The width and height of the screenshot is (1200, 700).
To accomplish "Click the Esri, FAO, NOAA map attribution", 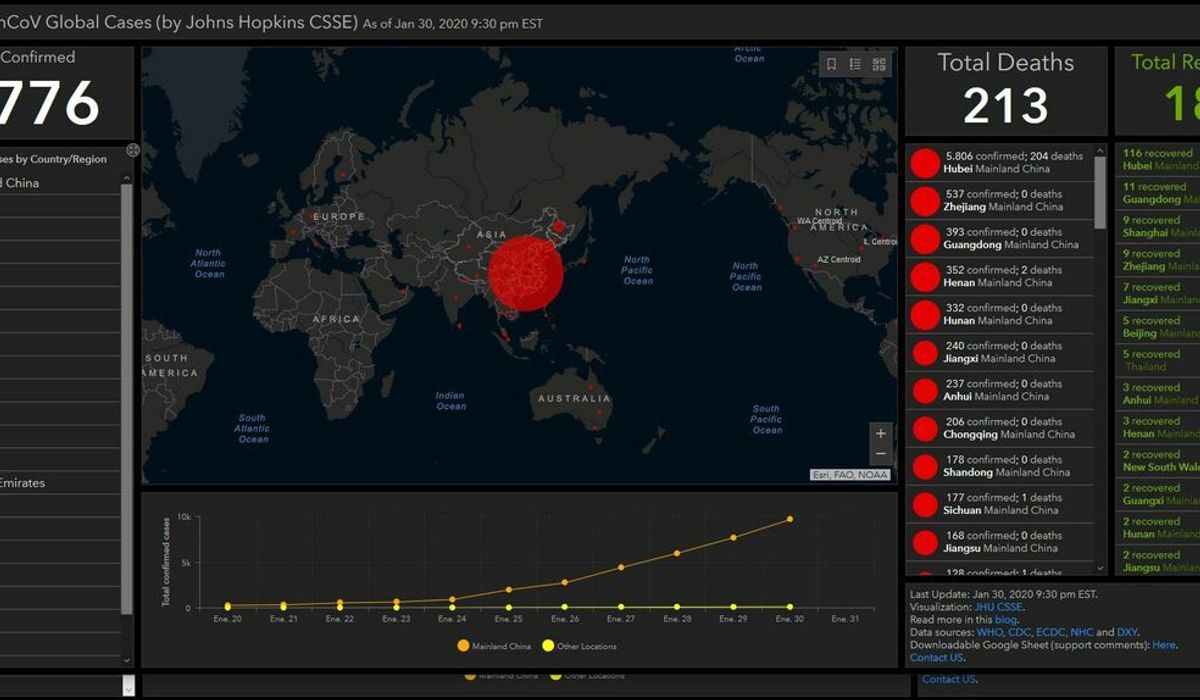I will pyautogui.click(x=850, y=475).
